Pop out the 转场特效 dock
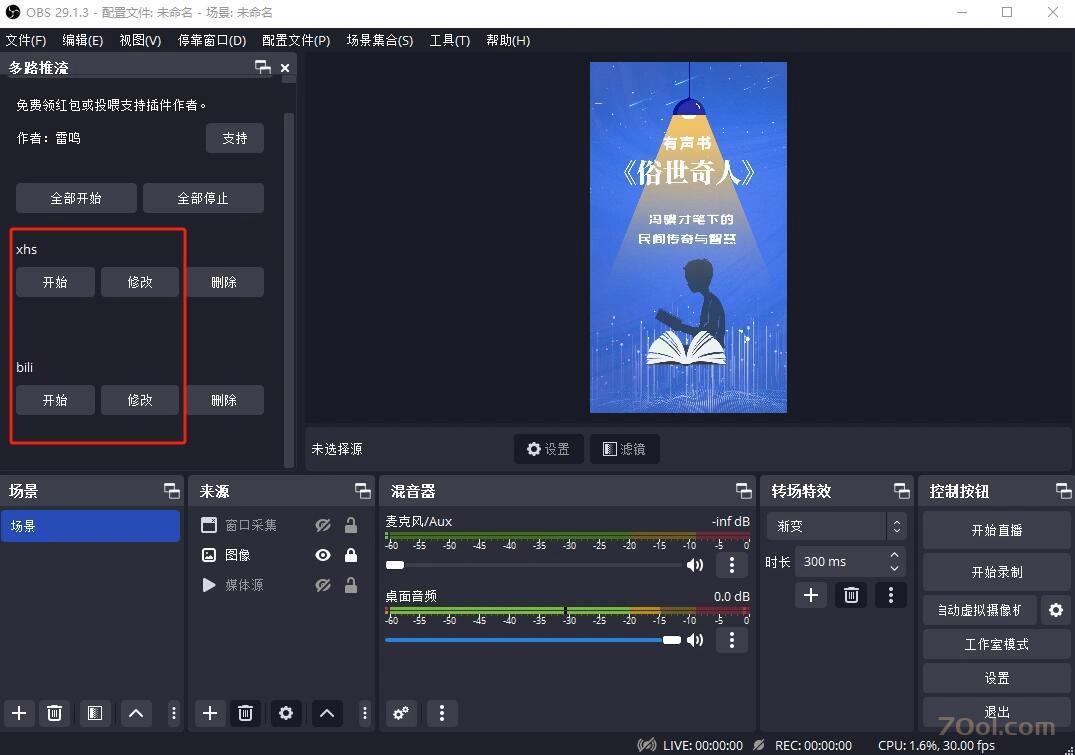The image size is (1075, 755). (x=902, y=490)
